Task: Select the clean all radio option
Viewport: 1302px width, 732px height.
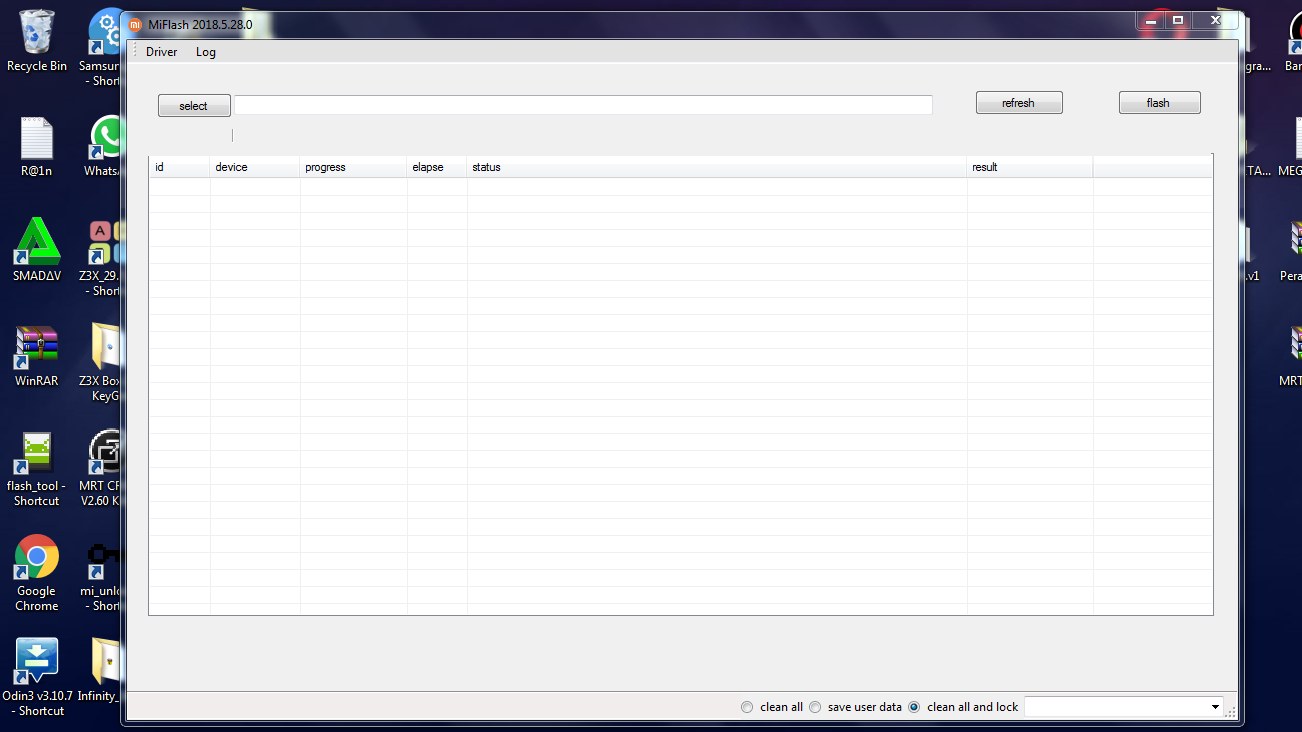Action: point(771,707)
